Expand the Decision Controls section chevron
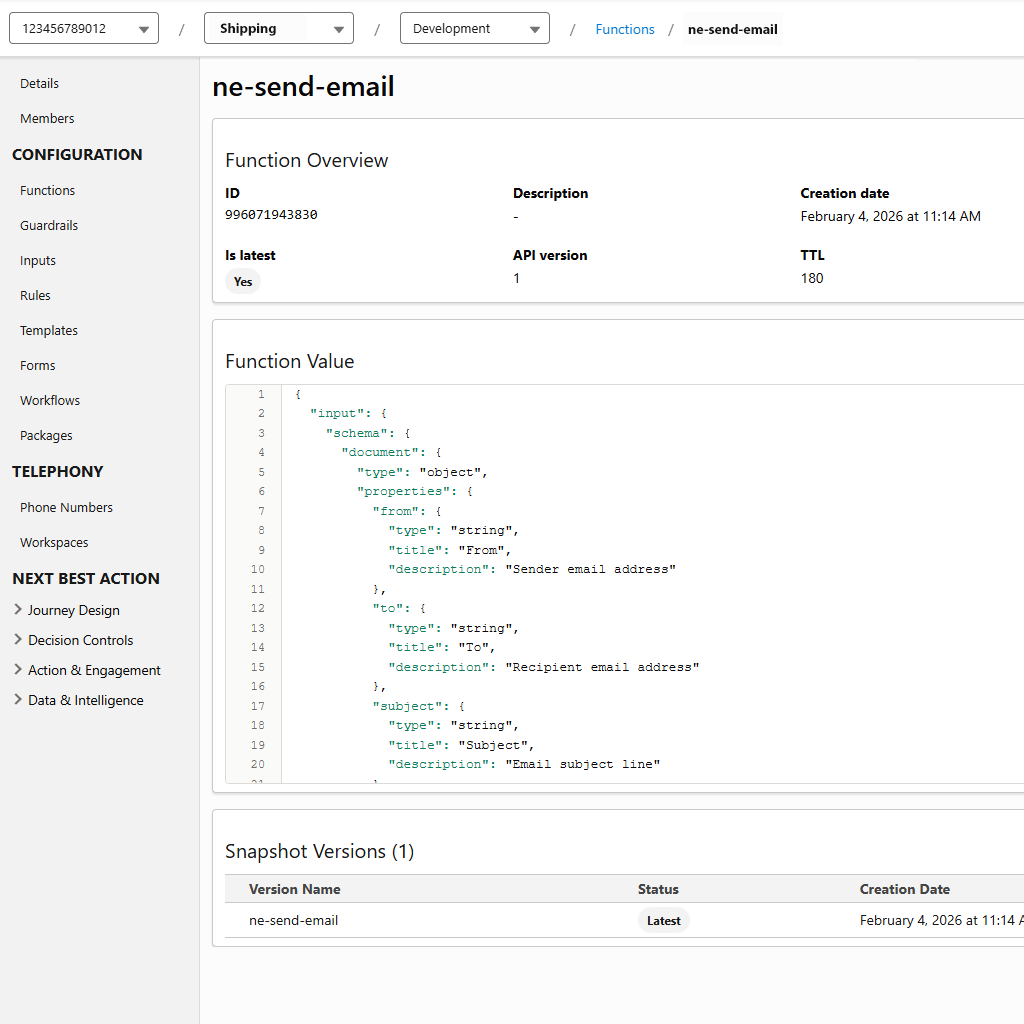 point(18,640)
